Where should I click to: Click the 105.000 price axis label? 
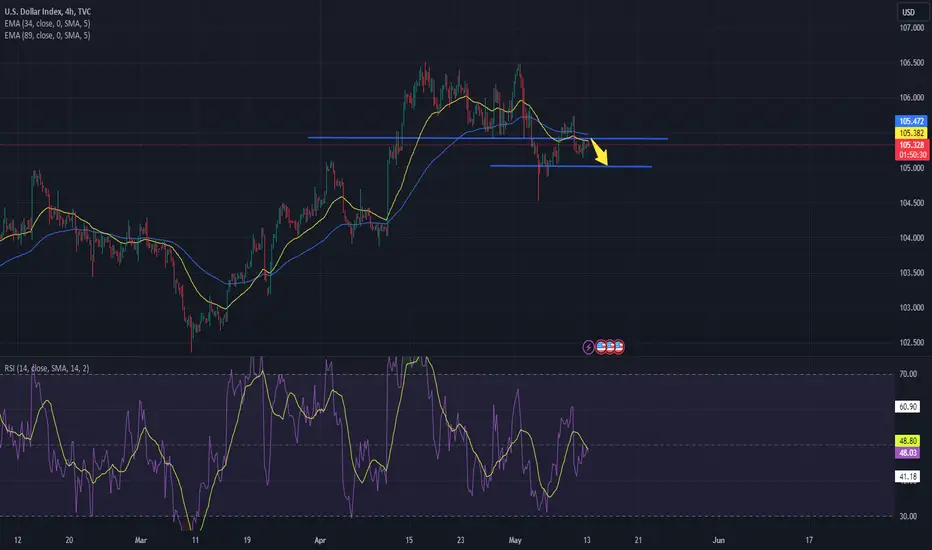pos(911,168)
